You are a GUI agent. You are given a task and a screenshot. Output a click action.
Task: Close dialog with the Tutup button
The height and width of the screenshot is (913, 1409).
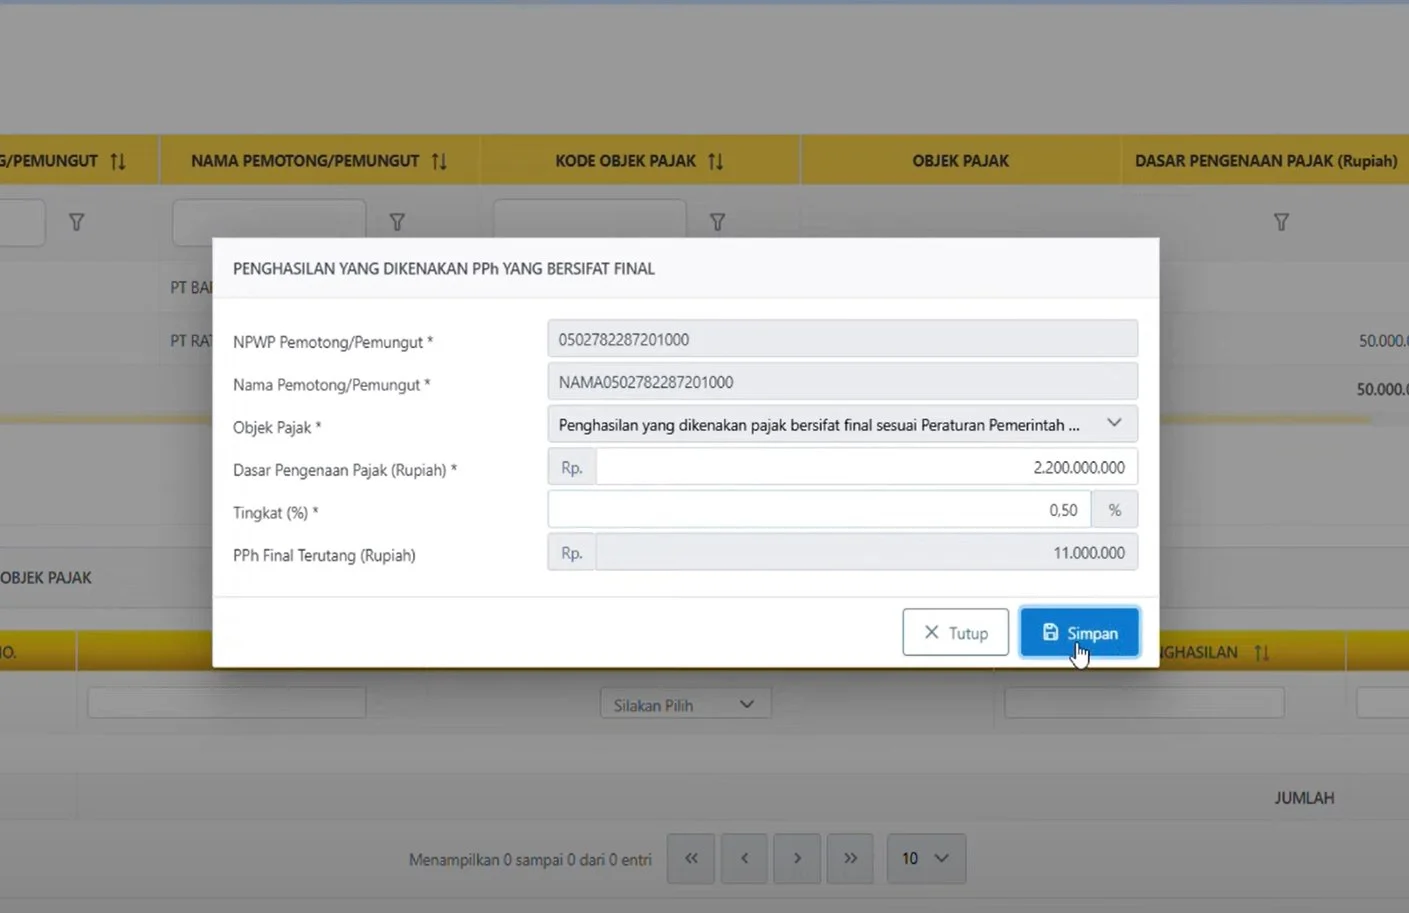pyautogui.click(x=955, y=633)
